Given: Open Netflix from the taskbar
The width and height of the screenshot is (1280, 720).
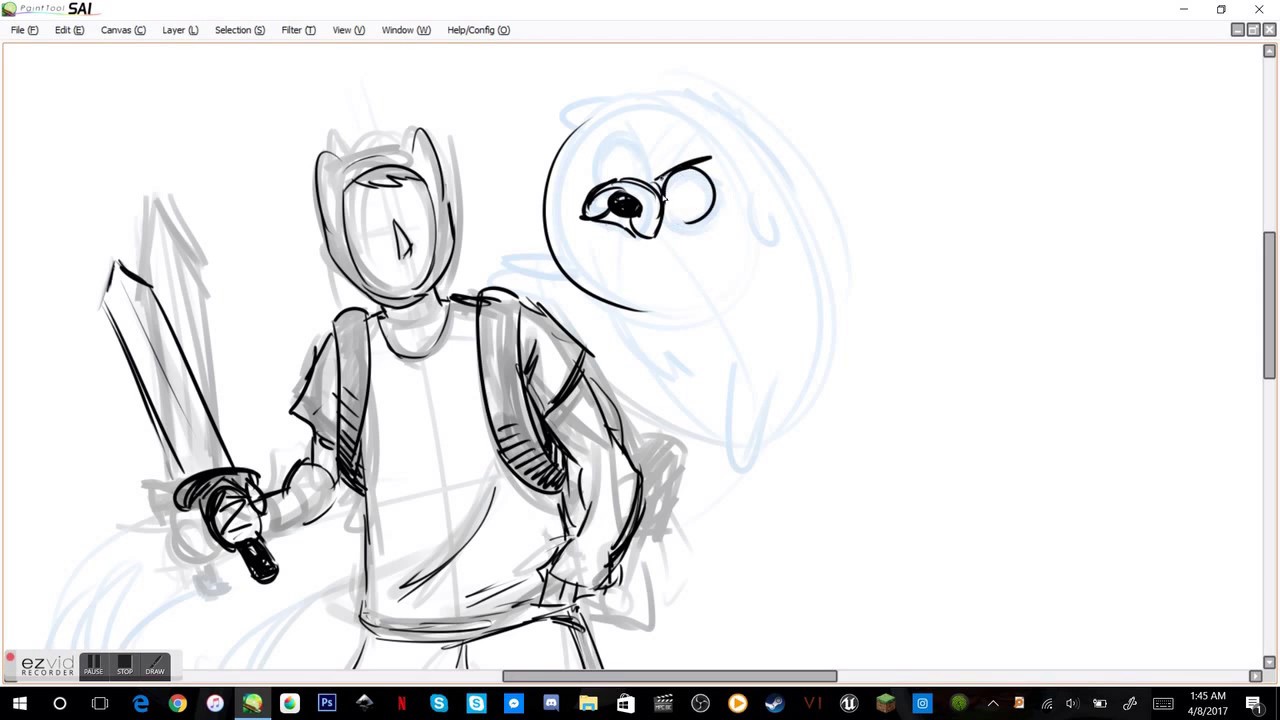Looking at the screenshot, I should (401, 703).
